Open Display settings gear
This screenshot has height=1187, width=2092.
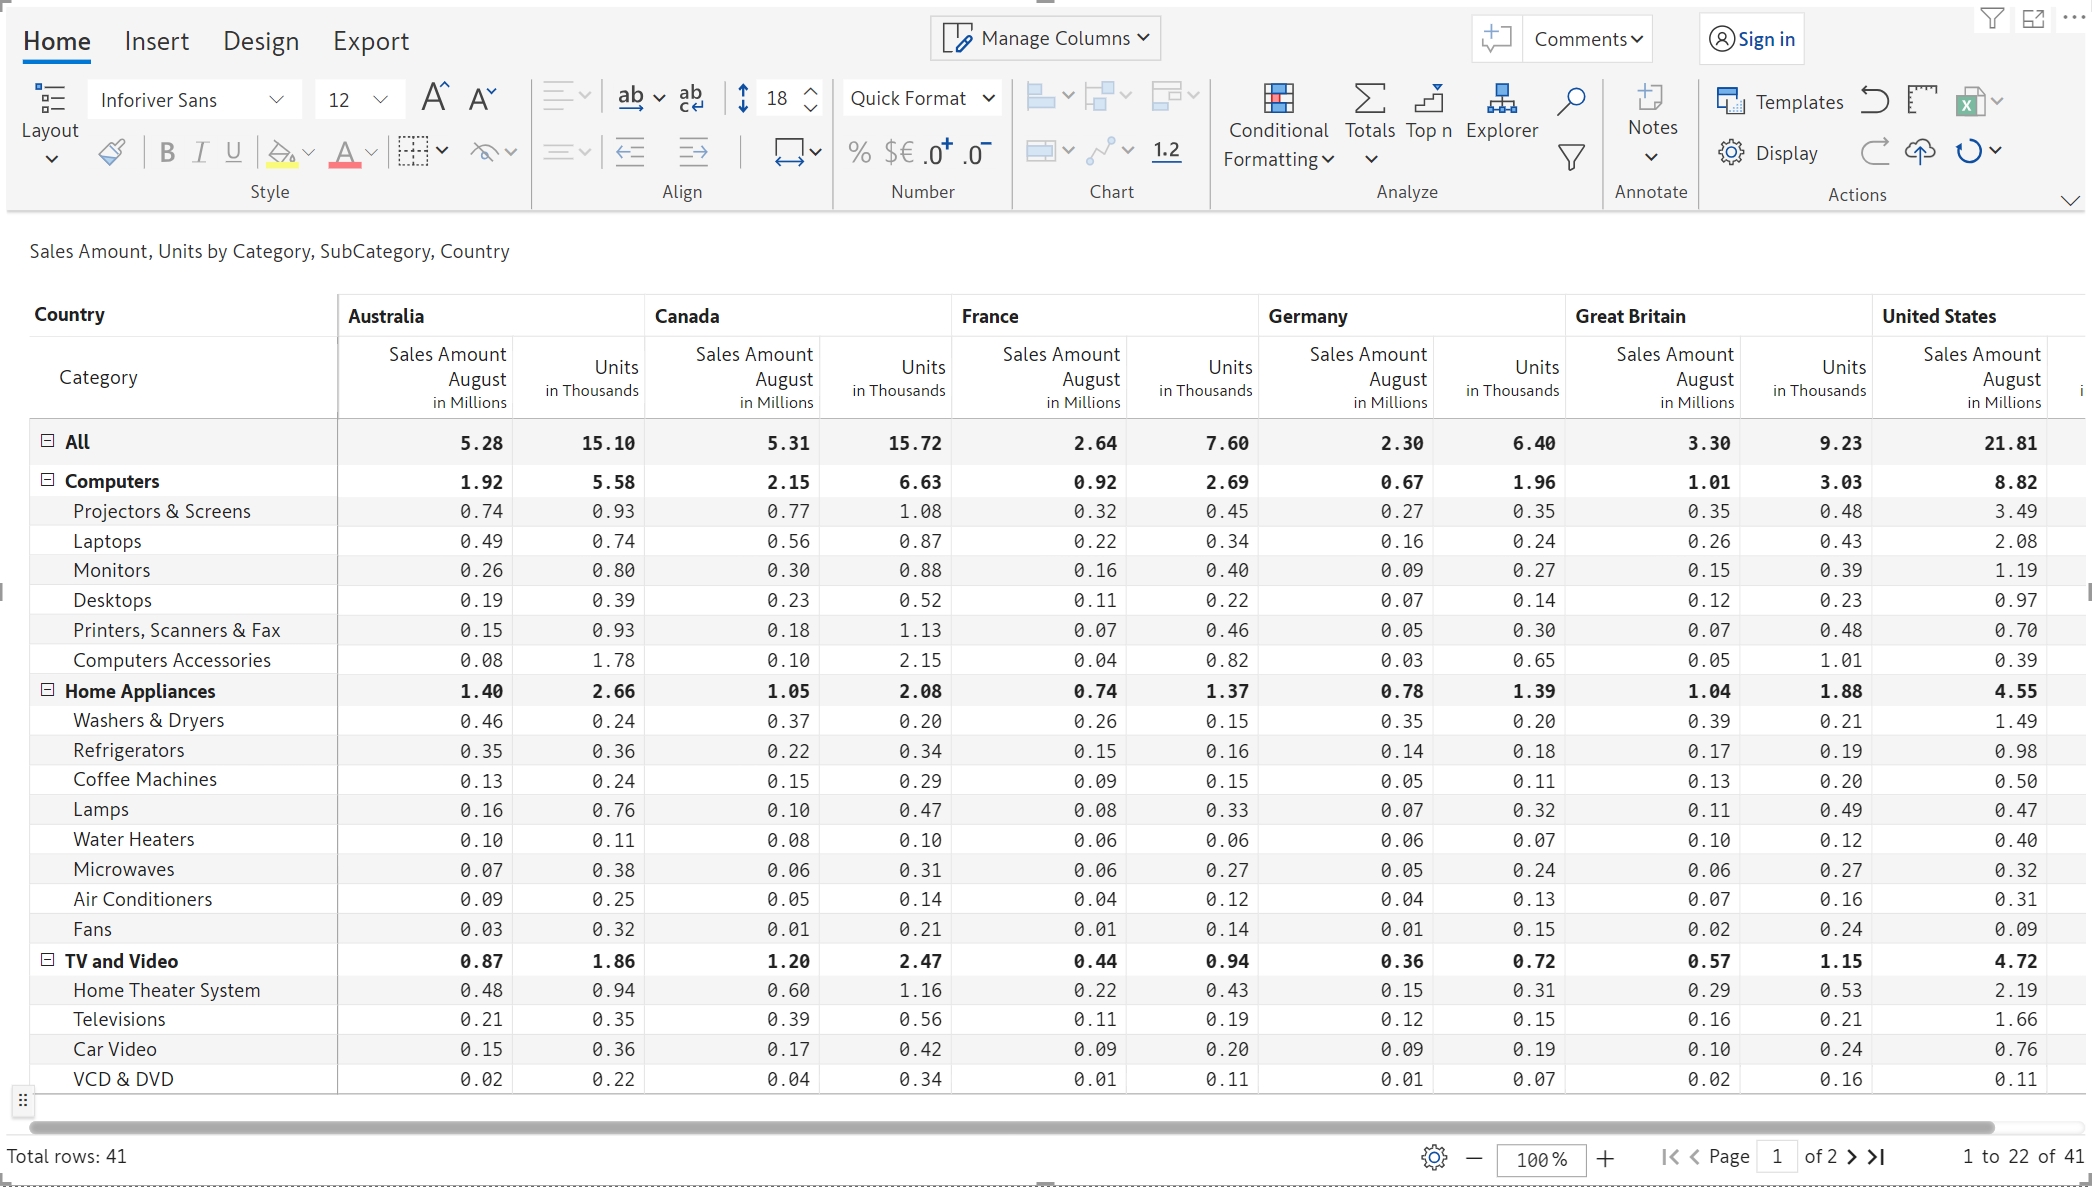[x=1731, y=152]
